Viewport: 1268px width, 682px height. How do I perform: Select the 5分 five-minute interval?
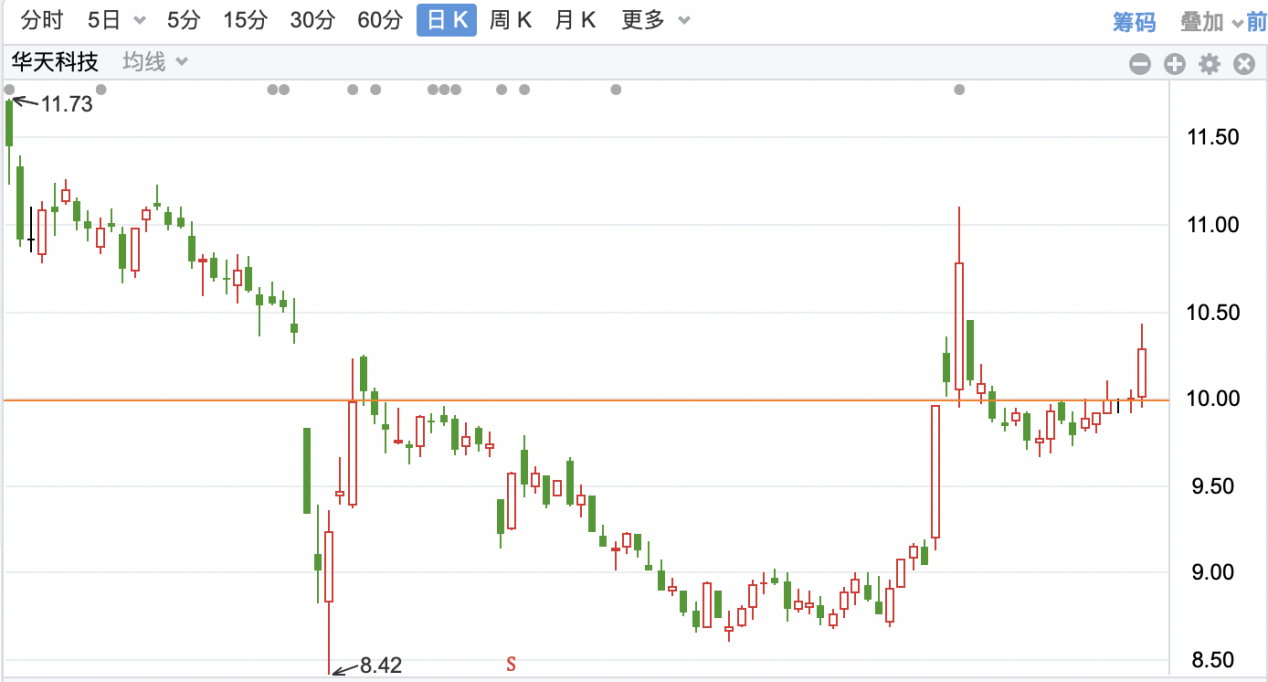[x=183, y=18]
